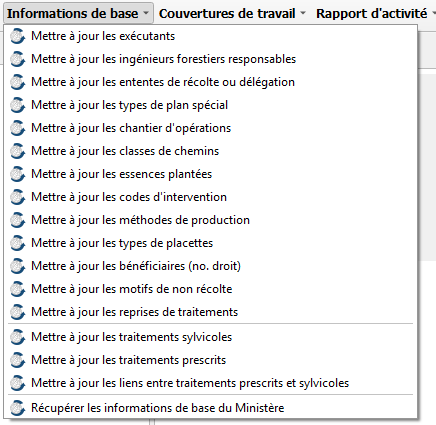Click icon beside chantier d'opérations entry
436x425 pixels.
pyautogui.click(x=17, y=128)
